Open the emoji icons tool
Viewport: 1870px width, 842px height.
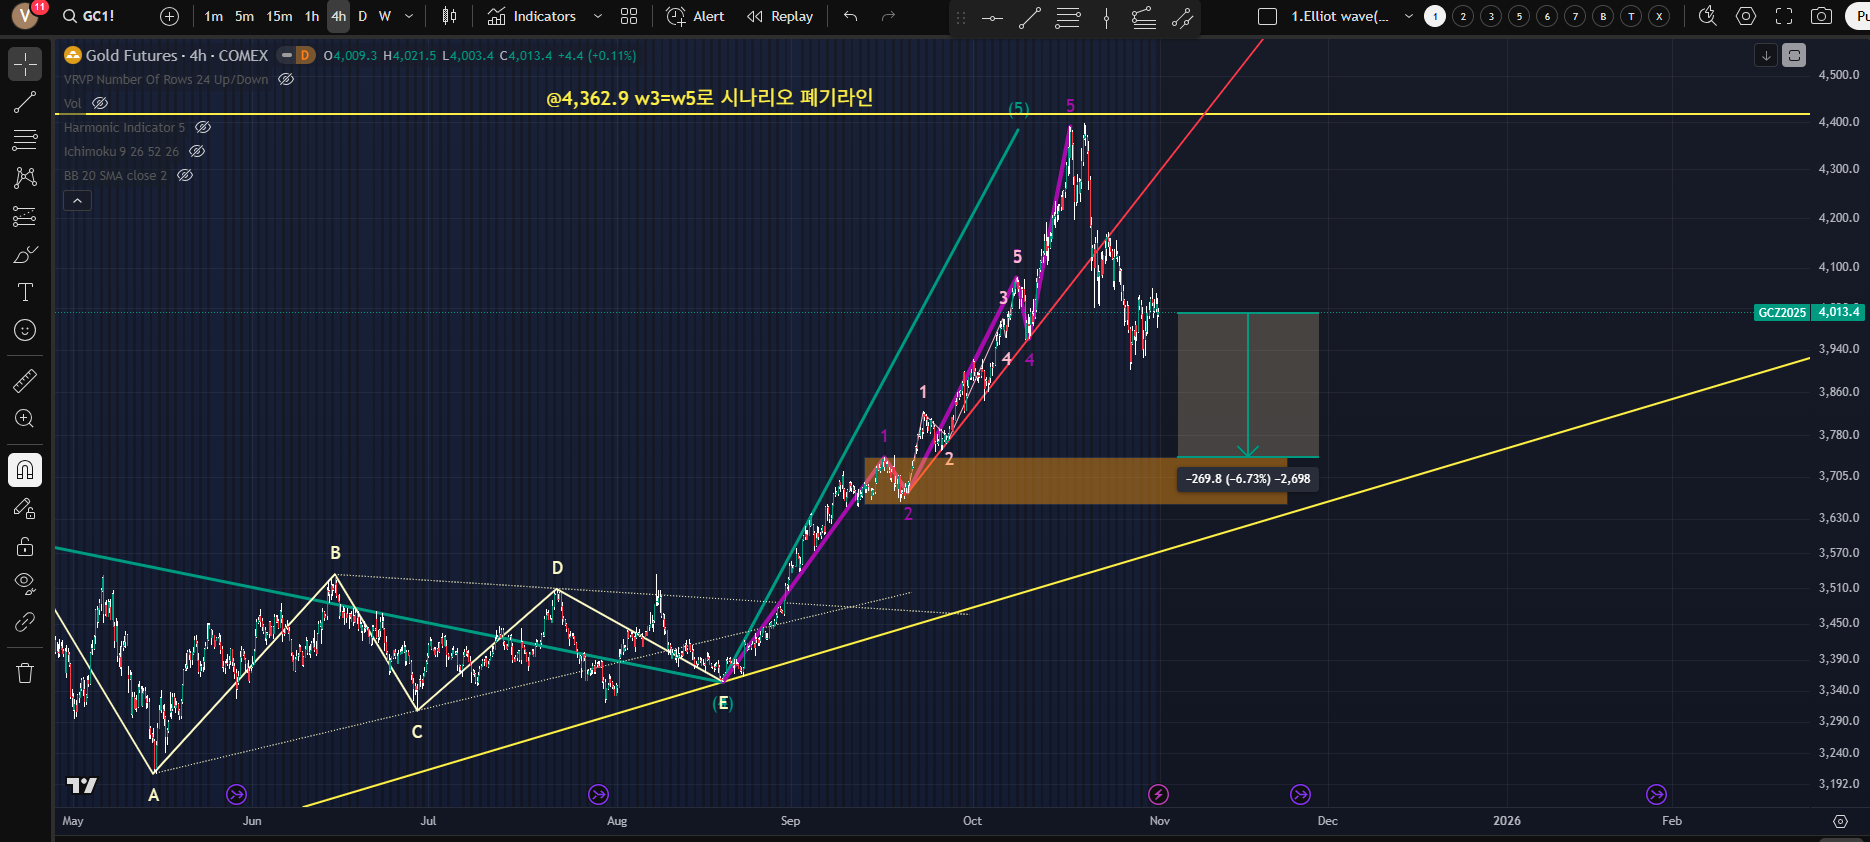point(25,330)
